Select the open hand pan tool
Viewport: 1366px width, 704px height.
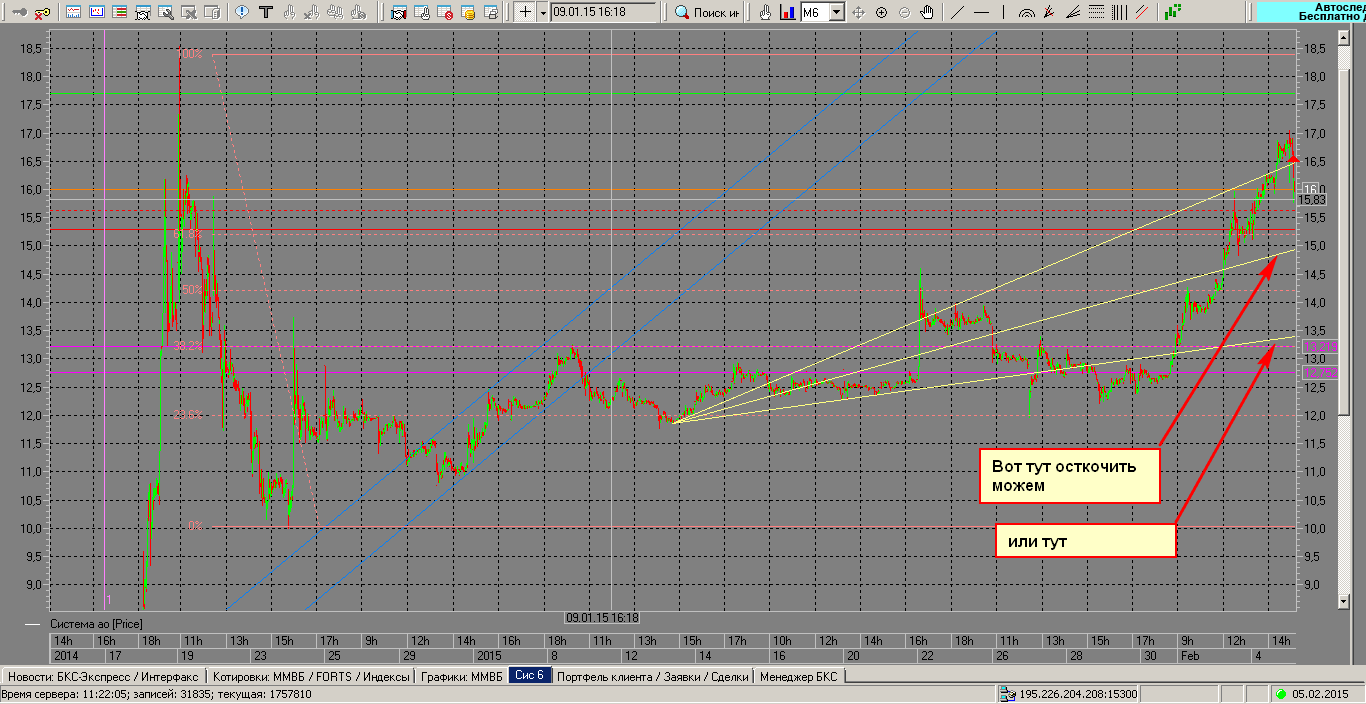927,13
